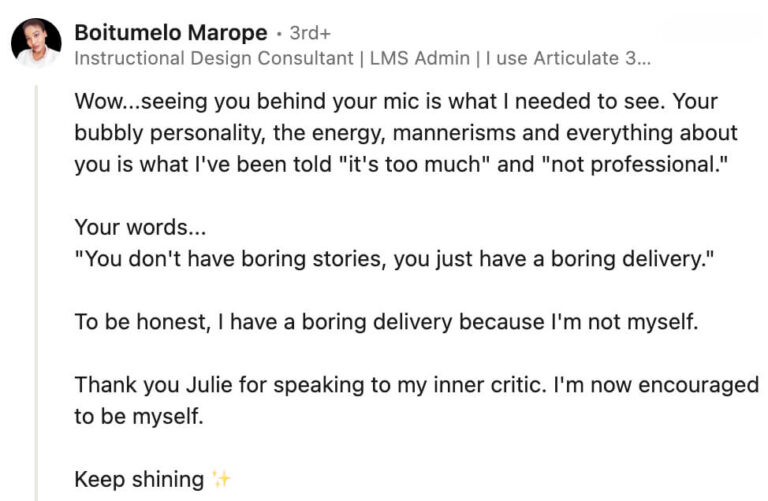The height and width of the screenshot is (501, 768).
Task: Open Boitumelo Marope's profile photo
Action: coord(36,43)
